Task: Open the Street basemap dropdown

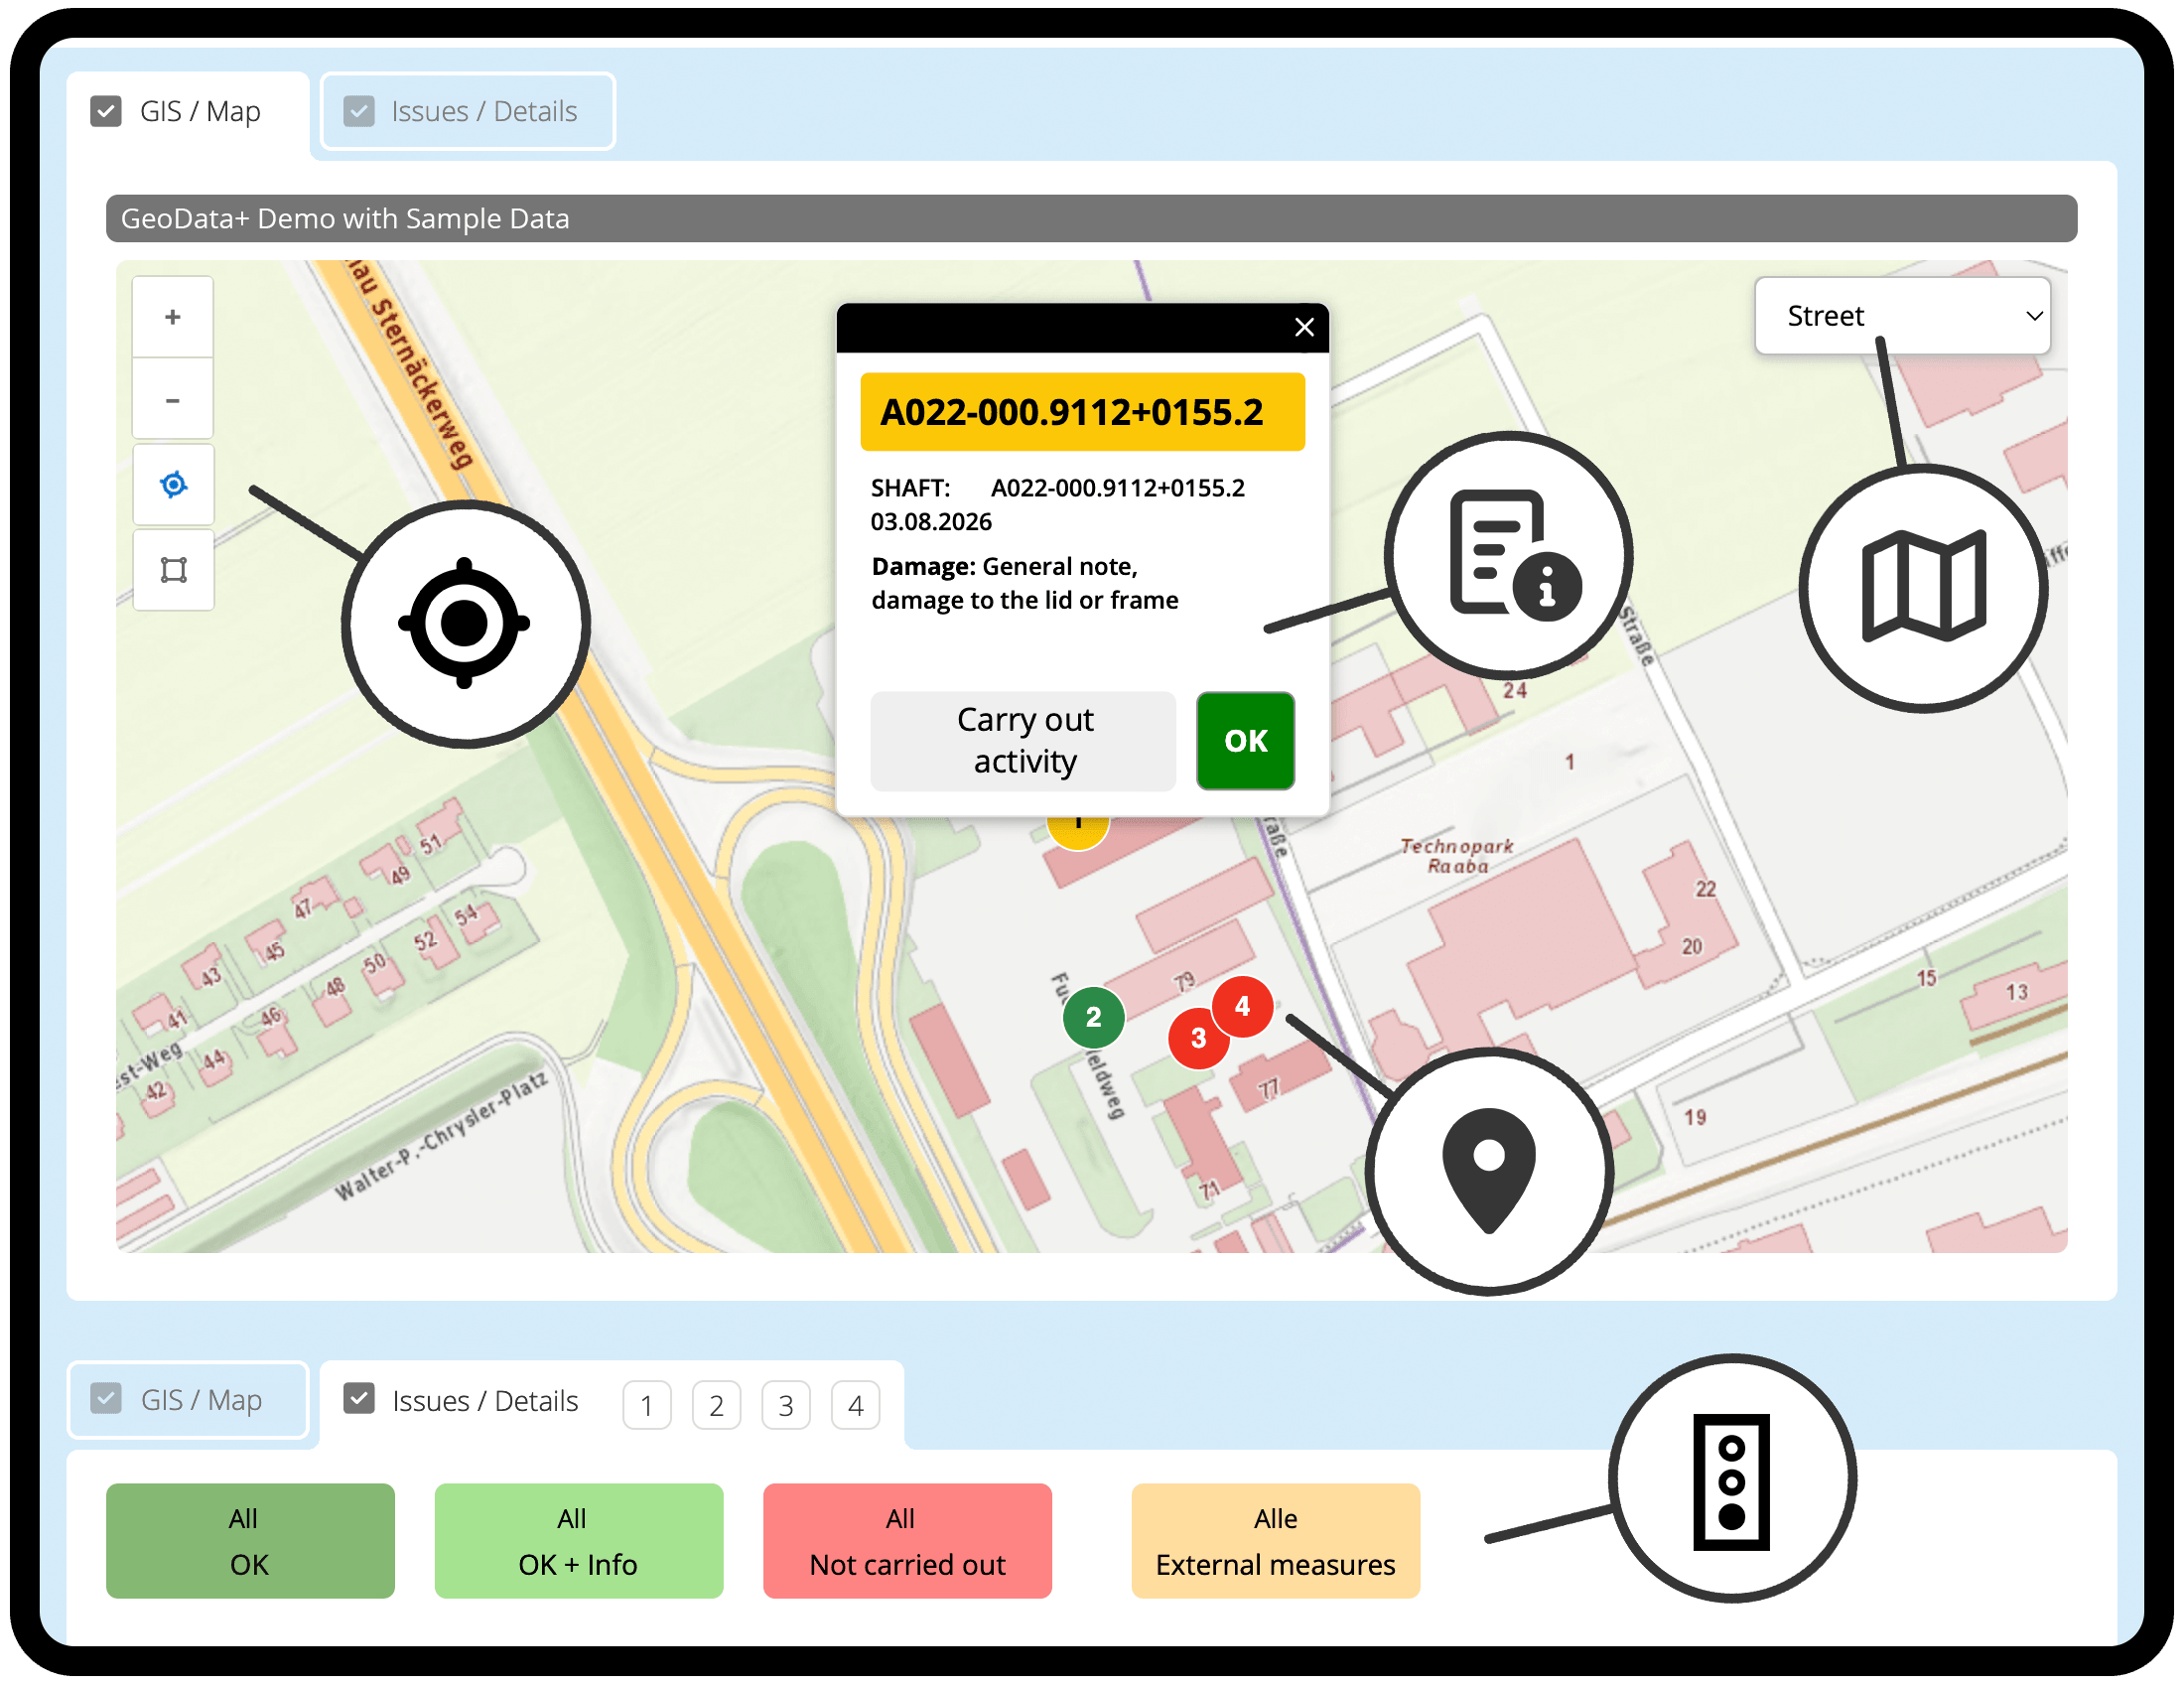Action: [1901, 315]
